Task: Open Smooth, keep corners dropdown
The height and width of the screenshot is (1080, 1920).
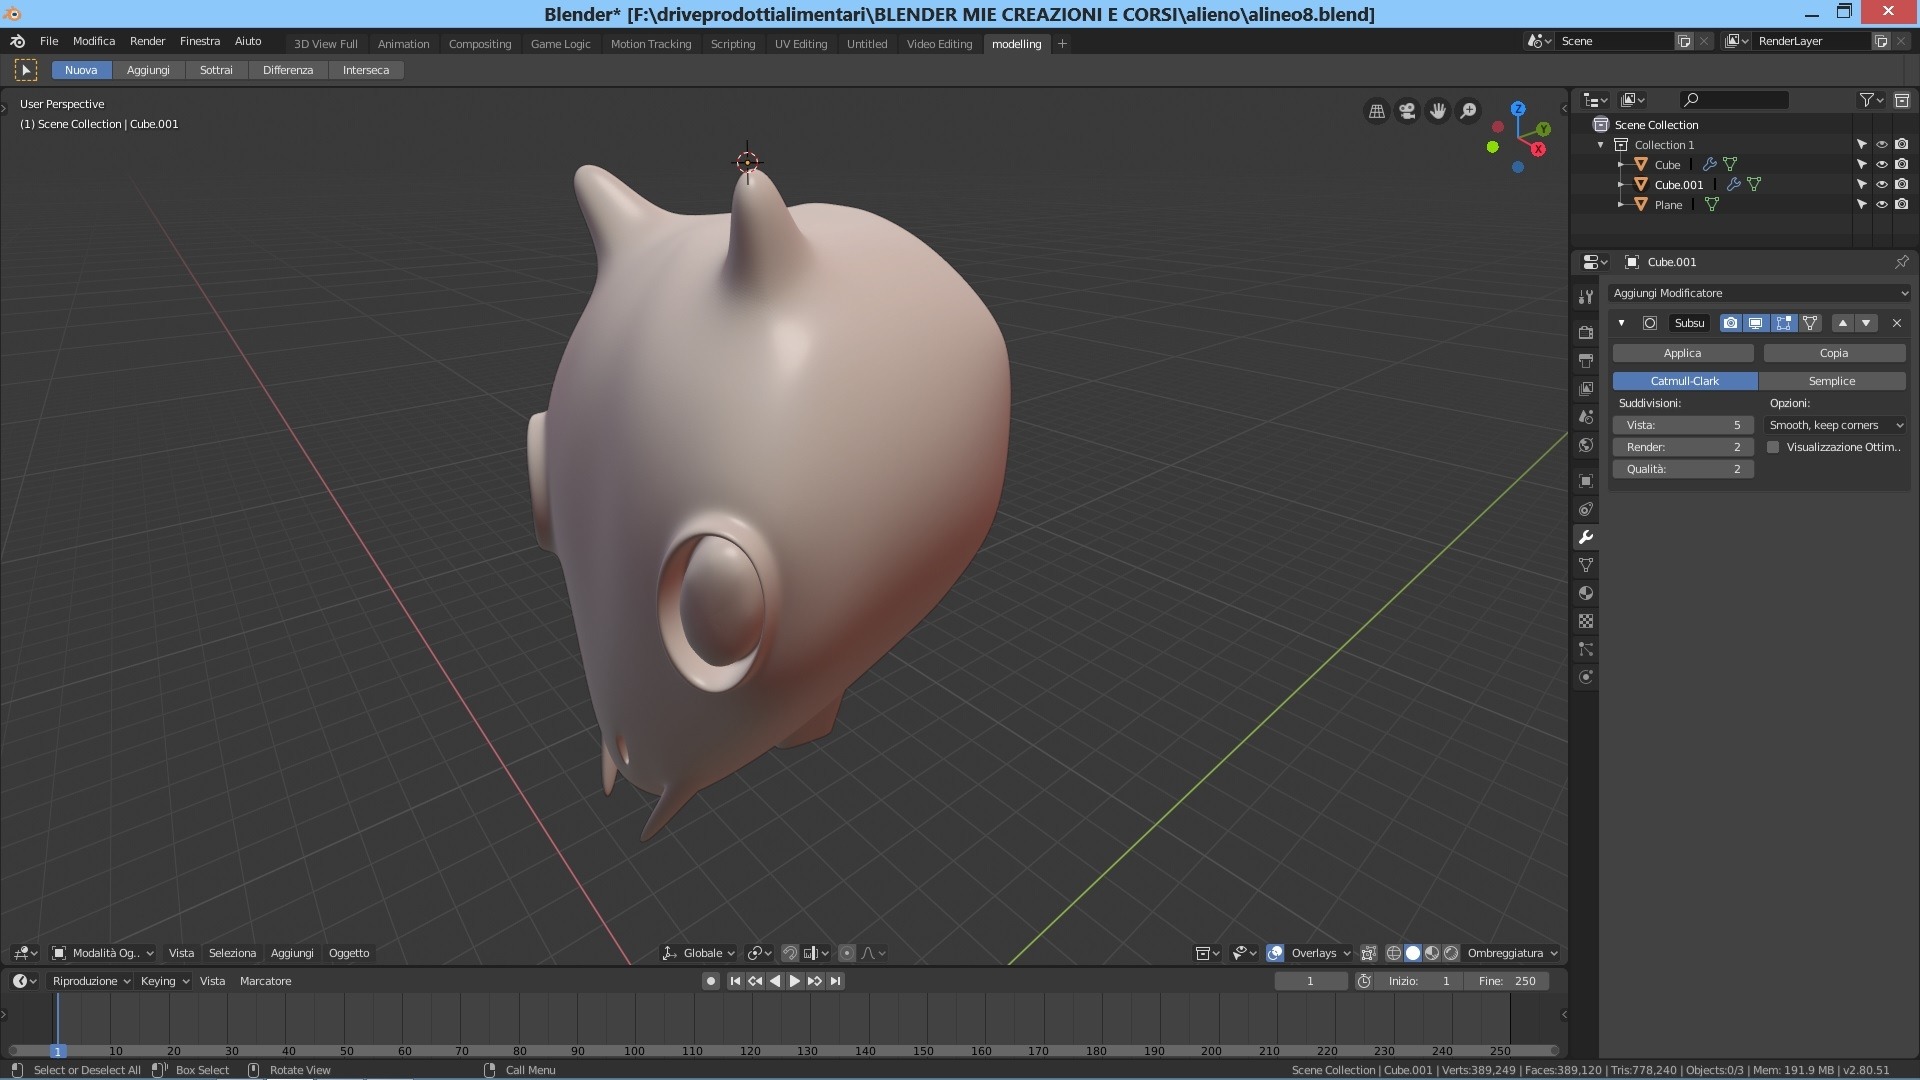Action: (1836, 425)
